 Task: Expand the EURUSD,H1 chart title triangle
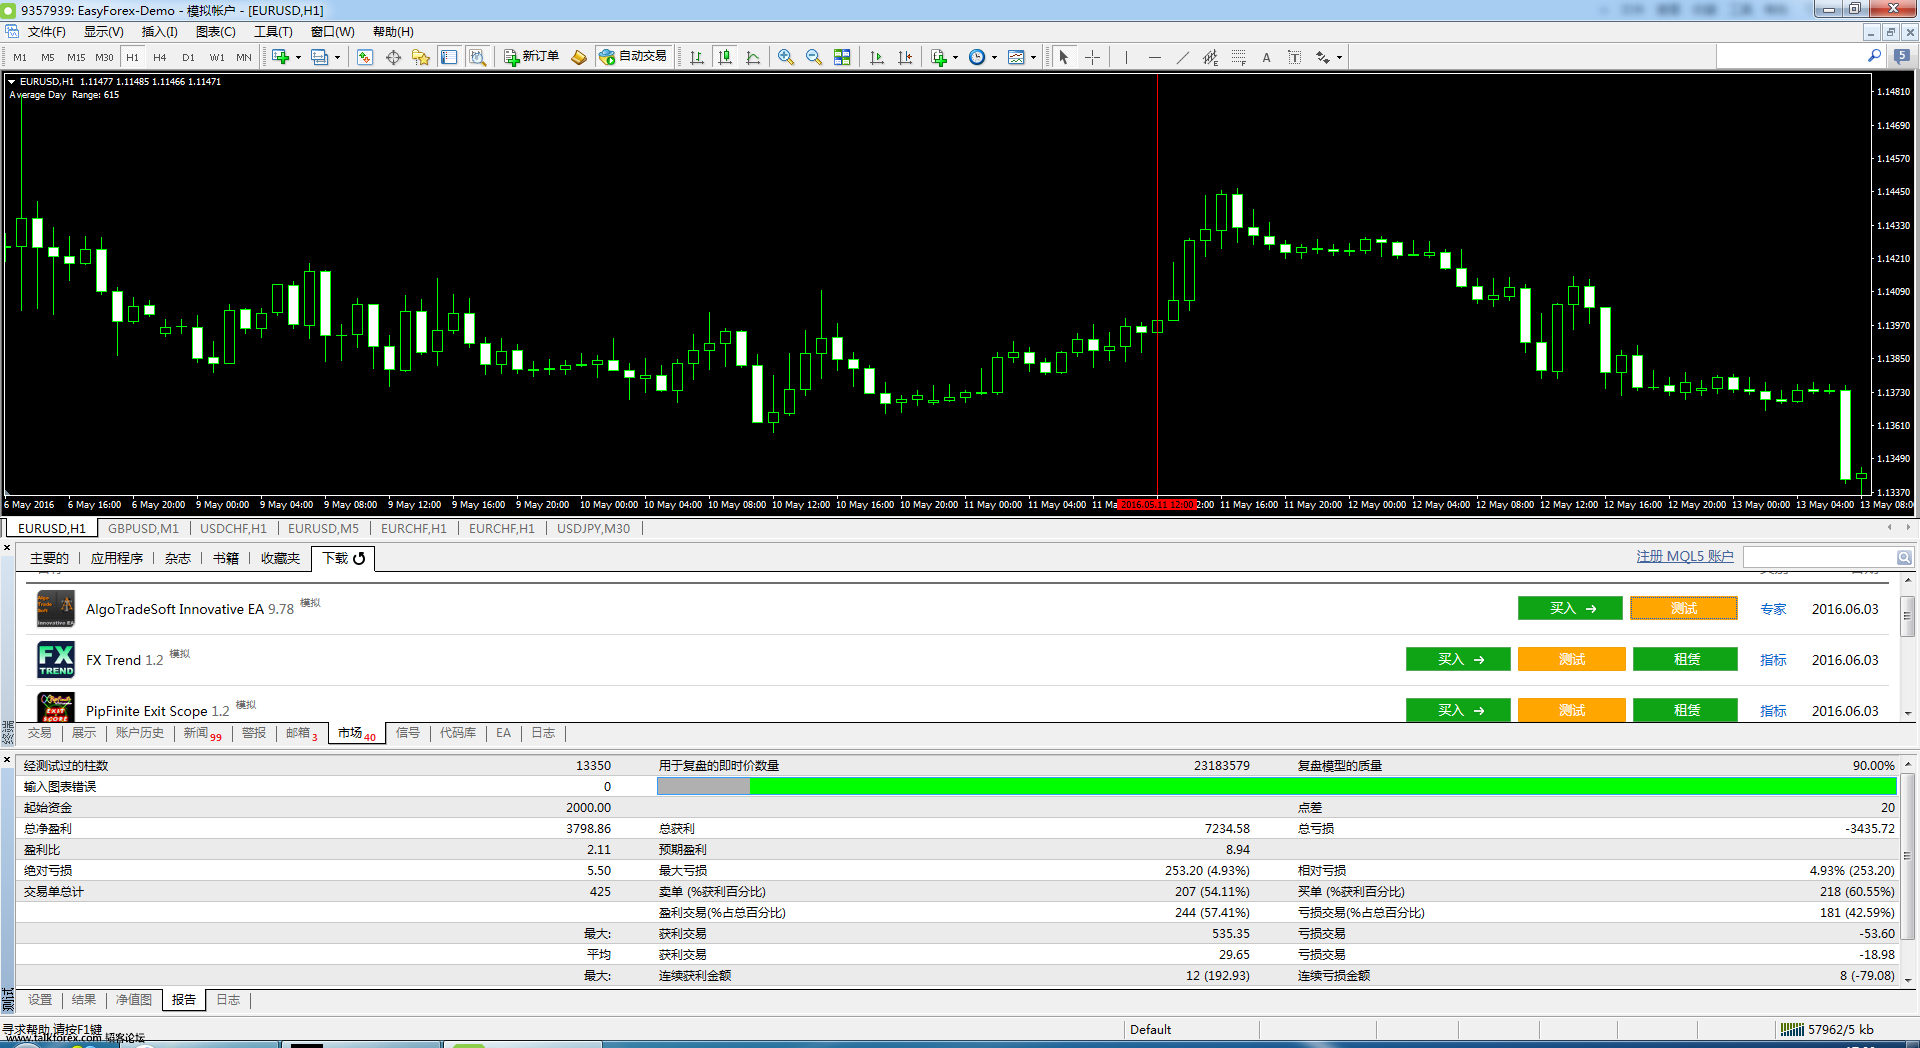click(x=11, y=81)
